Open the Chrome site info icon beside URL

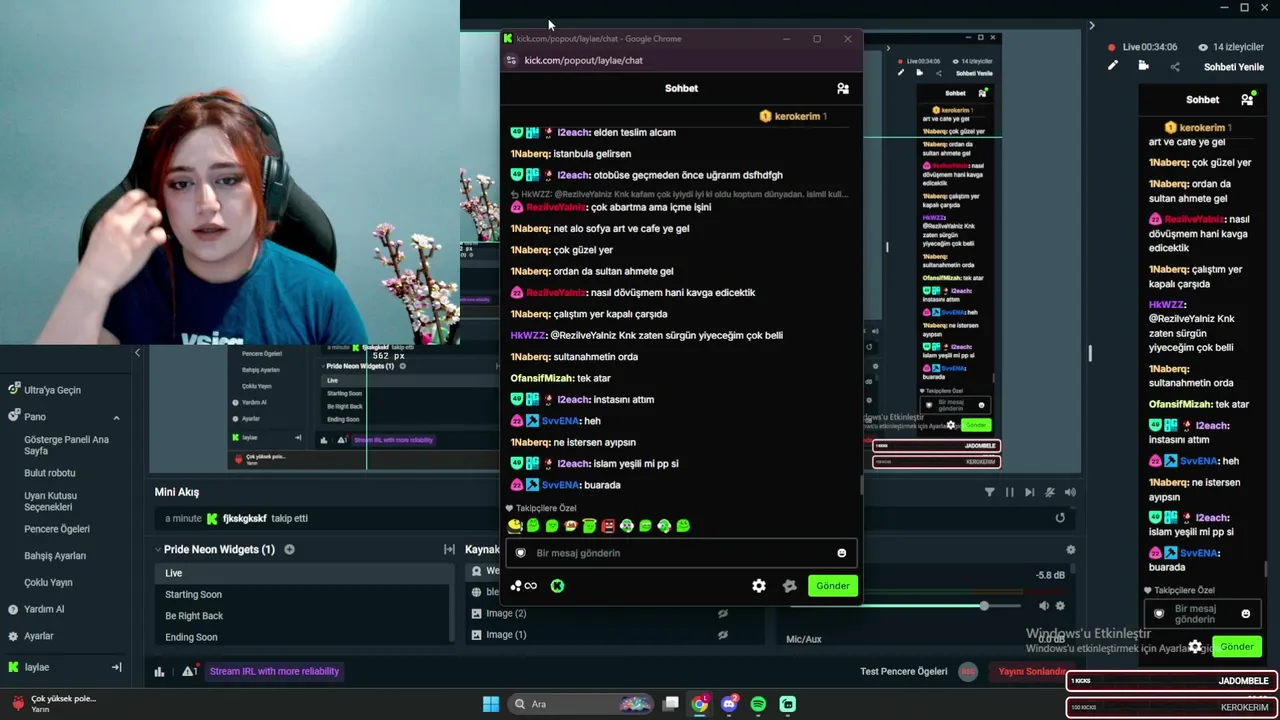tap(511, 60)
